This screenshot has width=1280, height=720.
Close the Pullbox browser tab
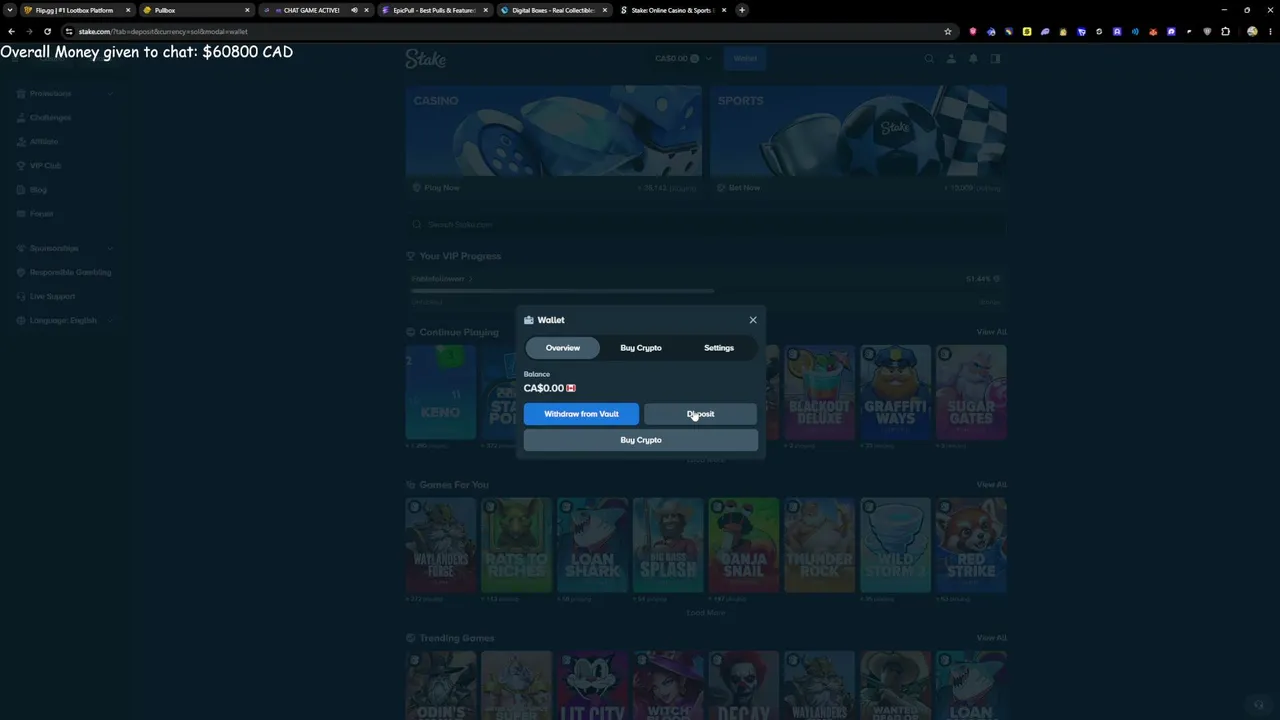click(x=247, y=10)
